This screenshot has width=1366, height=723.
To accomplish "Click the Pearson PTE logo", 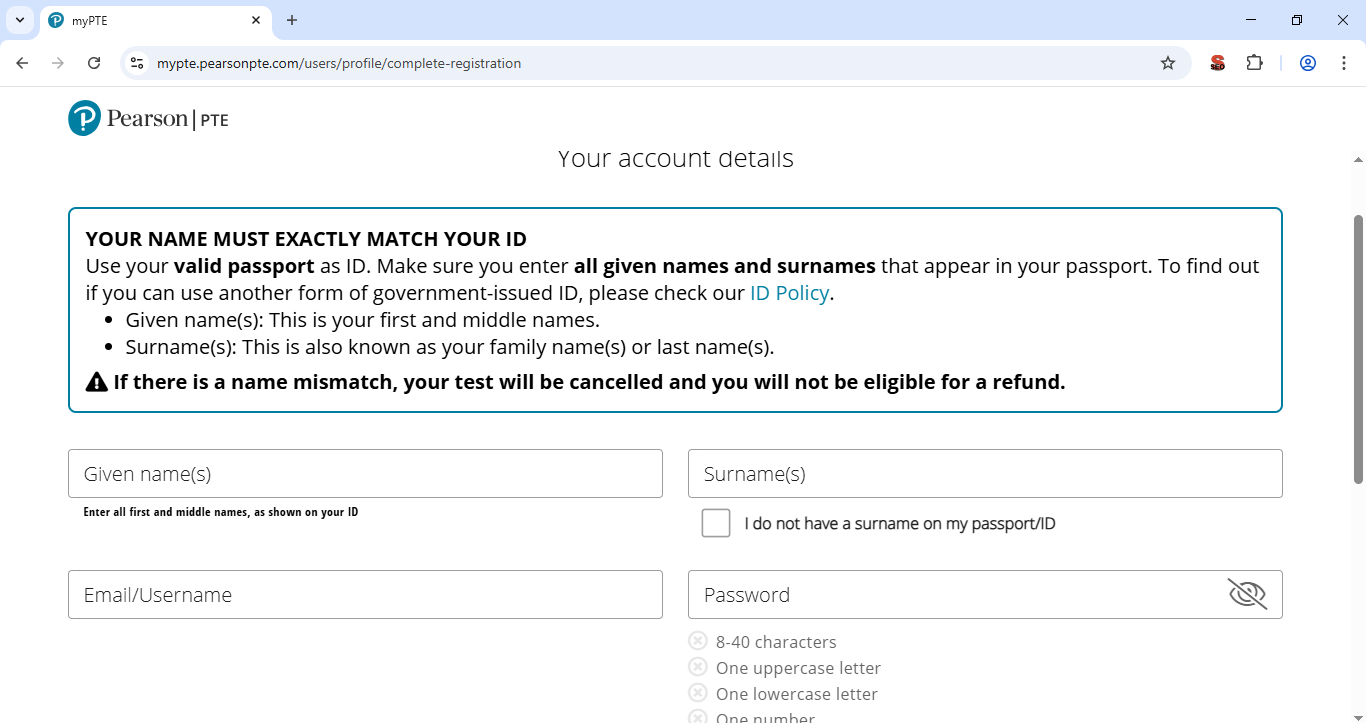I will click(148, 118).
